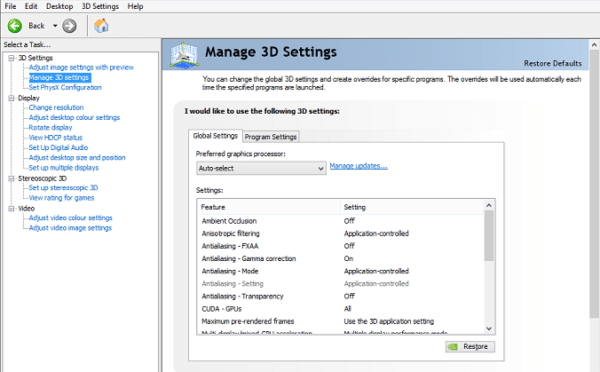Select the Ambient Occlusion setting row
Image resolution: width=600 pixels, height=372 pixels.
tap(341, 221)
